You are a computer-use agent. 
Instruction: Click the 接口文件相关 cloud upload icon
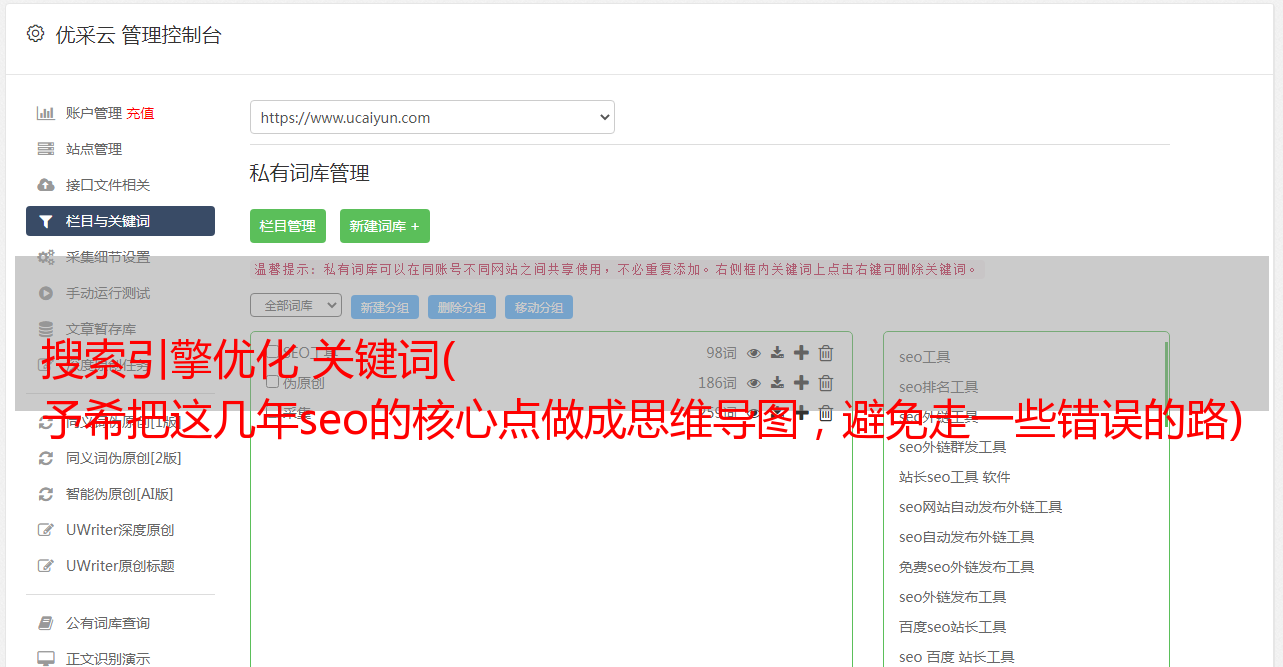tap(46, 185)
